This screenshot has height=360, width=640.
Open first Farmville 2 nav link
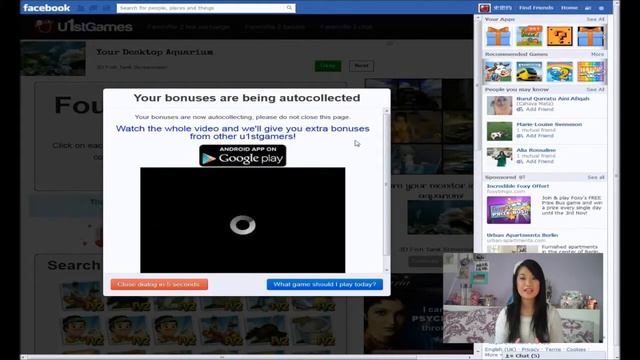[189, 27]
